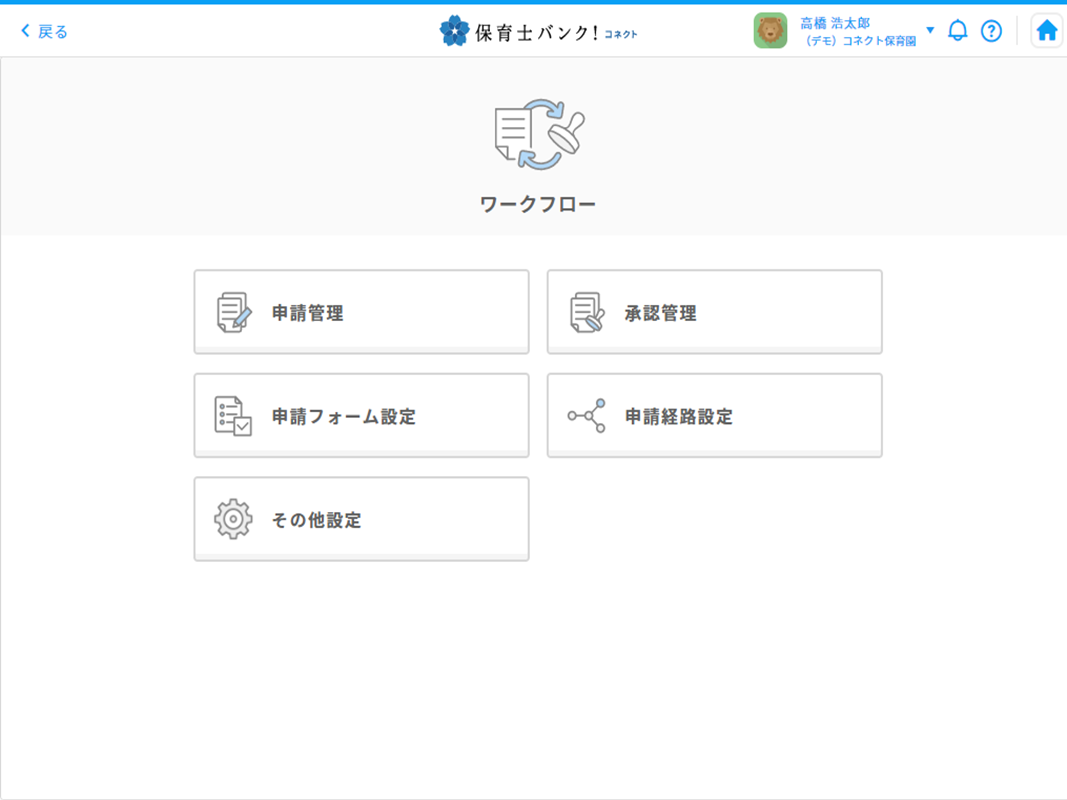Click the 戻る back link
1067x800 pixels.
pyautogui.click(x=45, y=31)
